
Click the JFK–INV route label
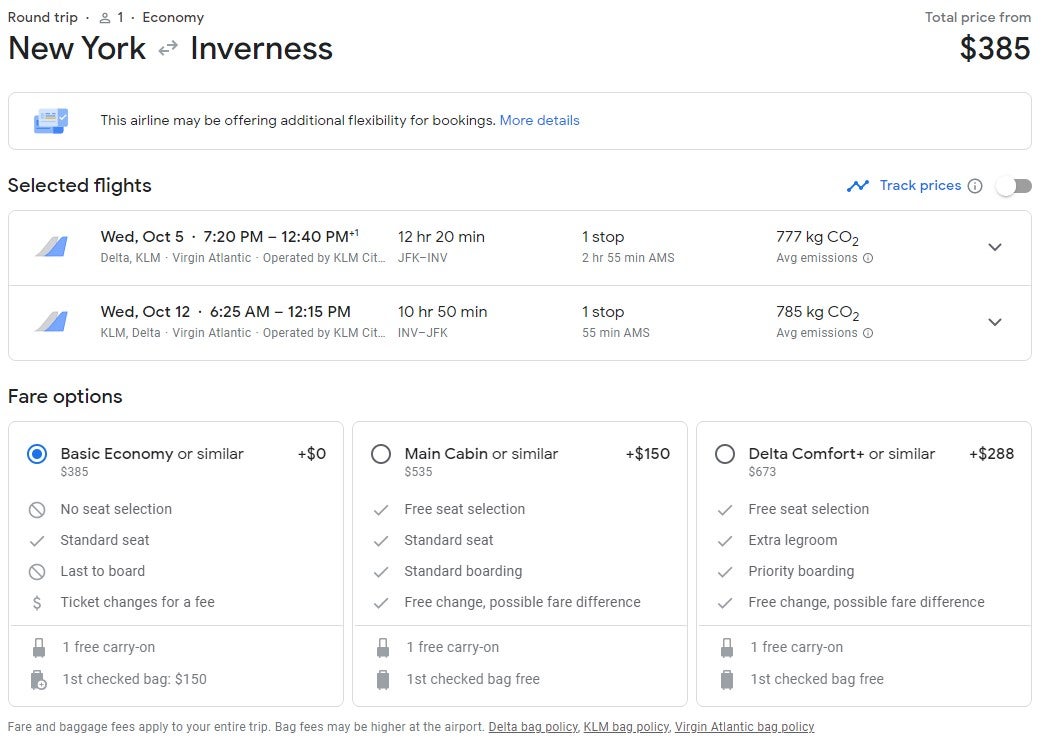click(423, 258)
